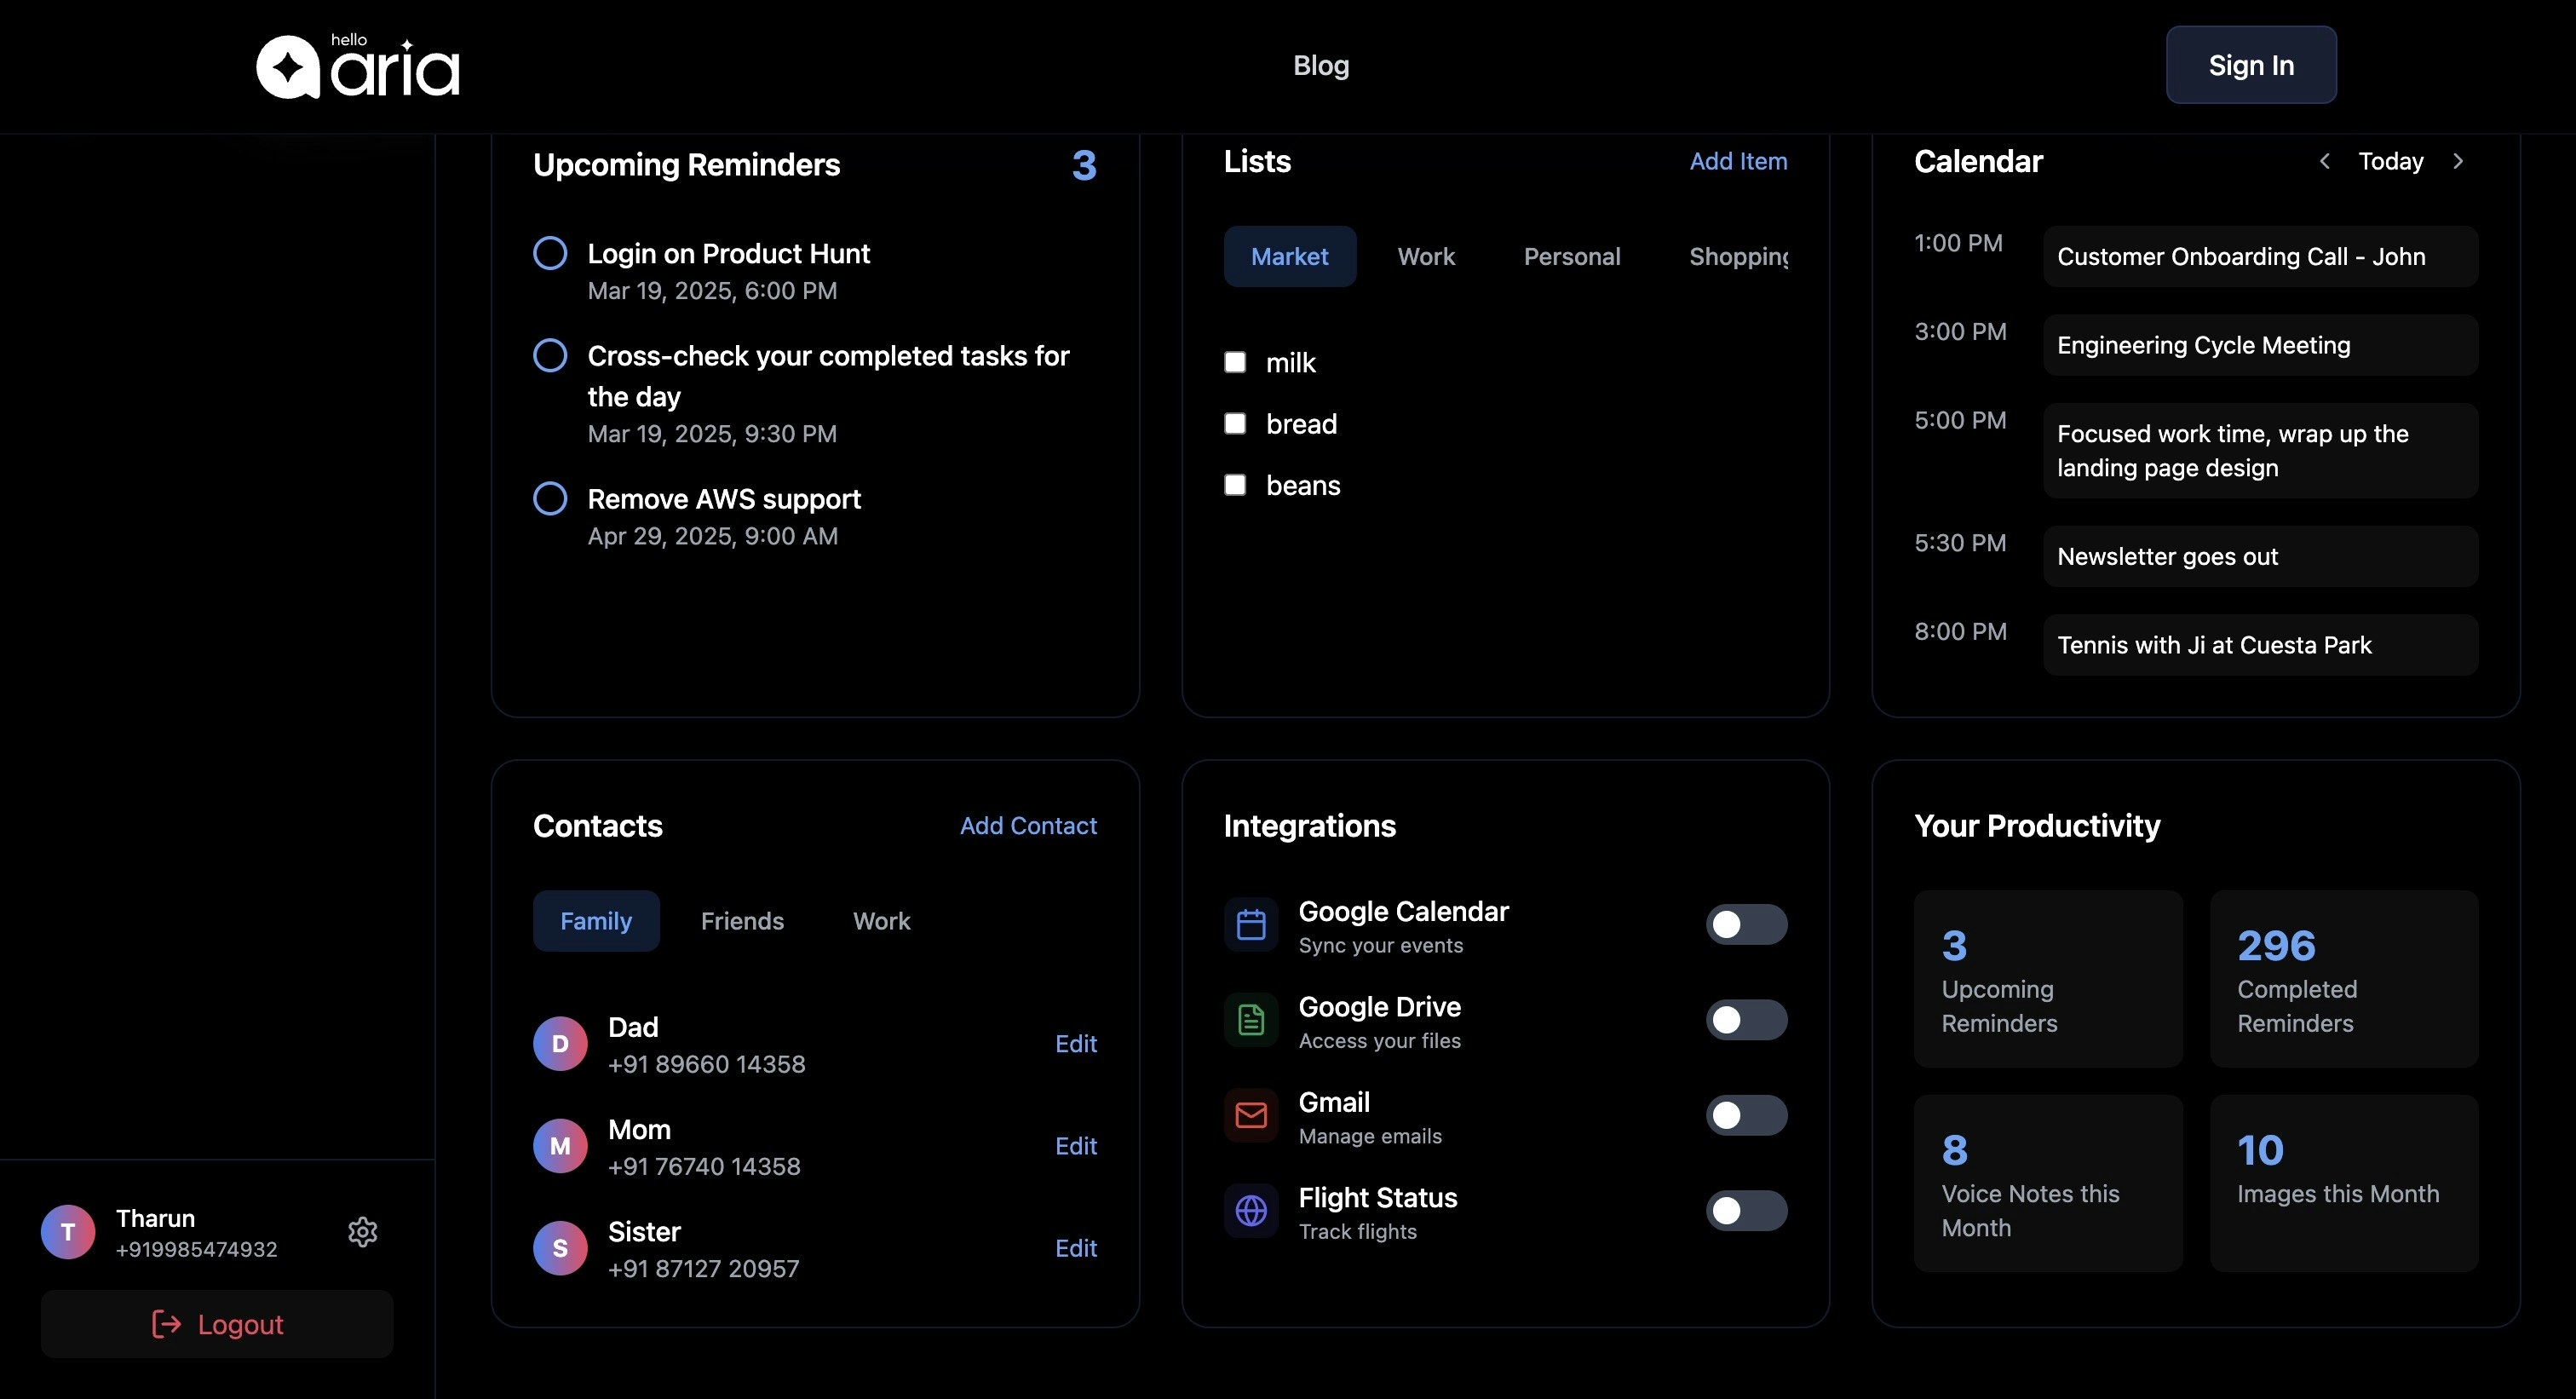
Task: Click the Add Contact link
Action: tap(1028, 826)
